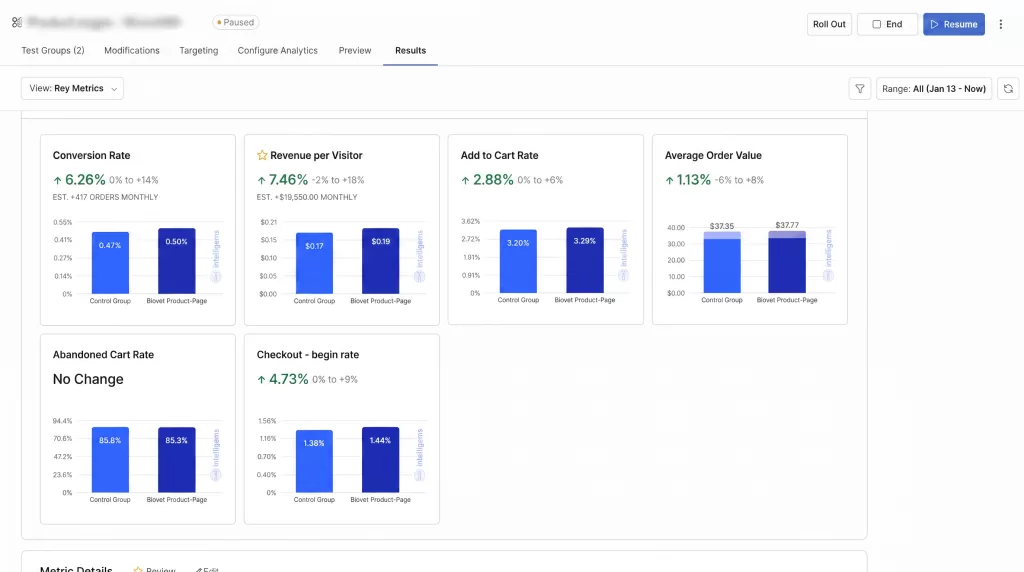Open the filter funnel icon
This screenshot has width=1024, height=572.
click(859, 89)
